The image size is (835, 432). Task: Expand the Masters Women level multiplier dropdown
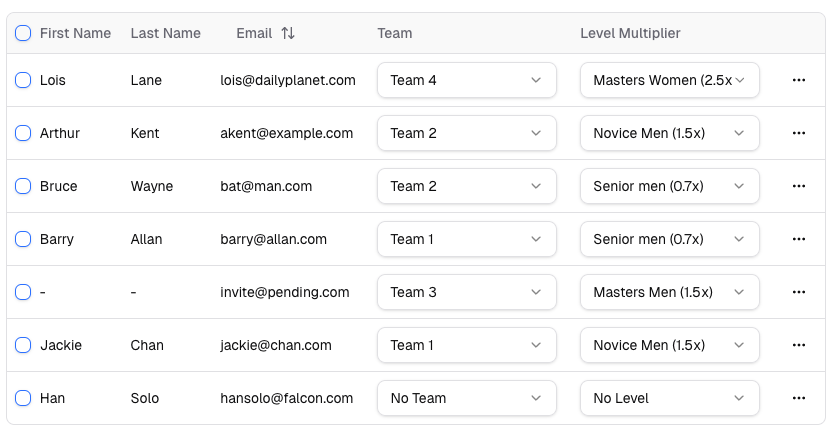pyautogui.click(x=669, y=80)
